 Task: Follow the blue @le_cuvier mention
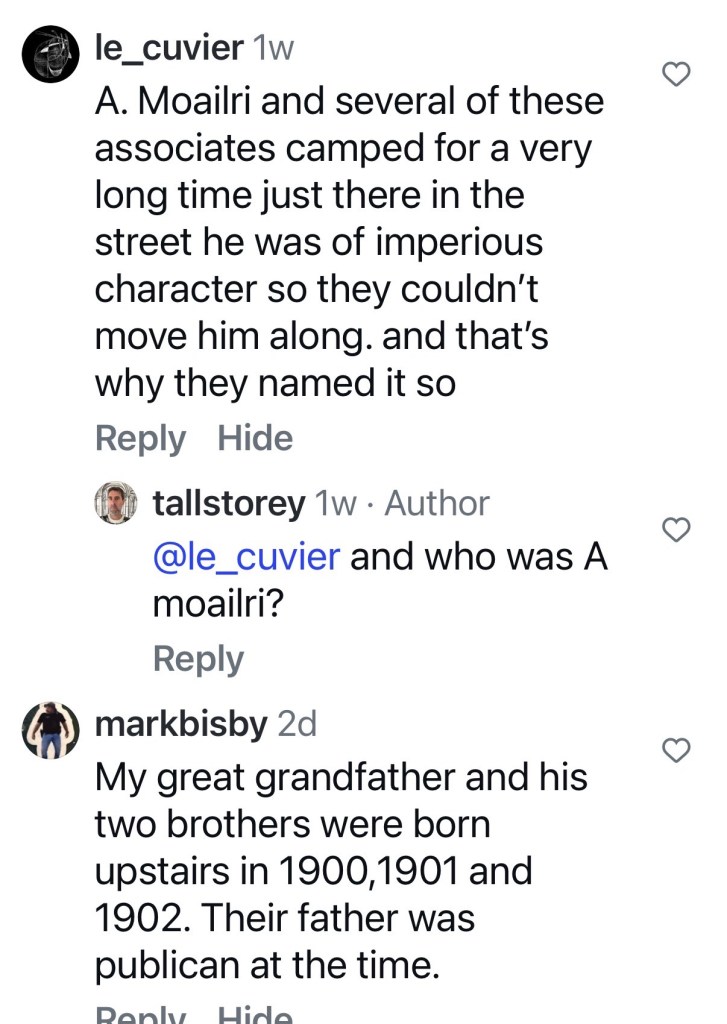click(x=246, y=556)
